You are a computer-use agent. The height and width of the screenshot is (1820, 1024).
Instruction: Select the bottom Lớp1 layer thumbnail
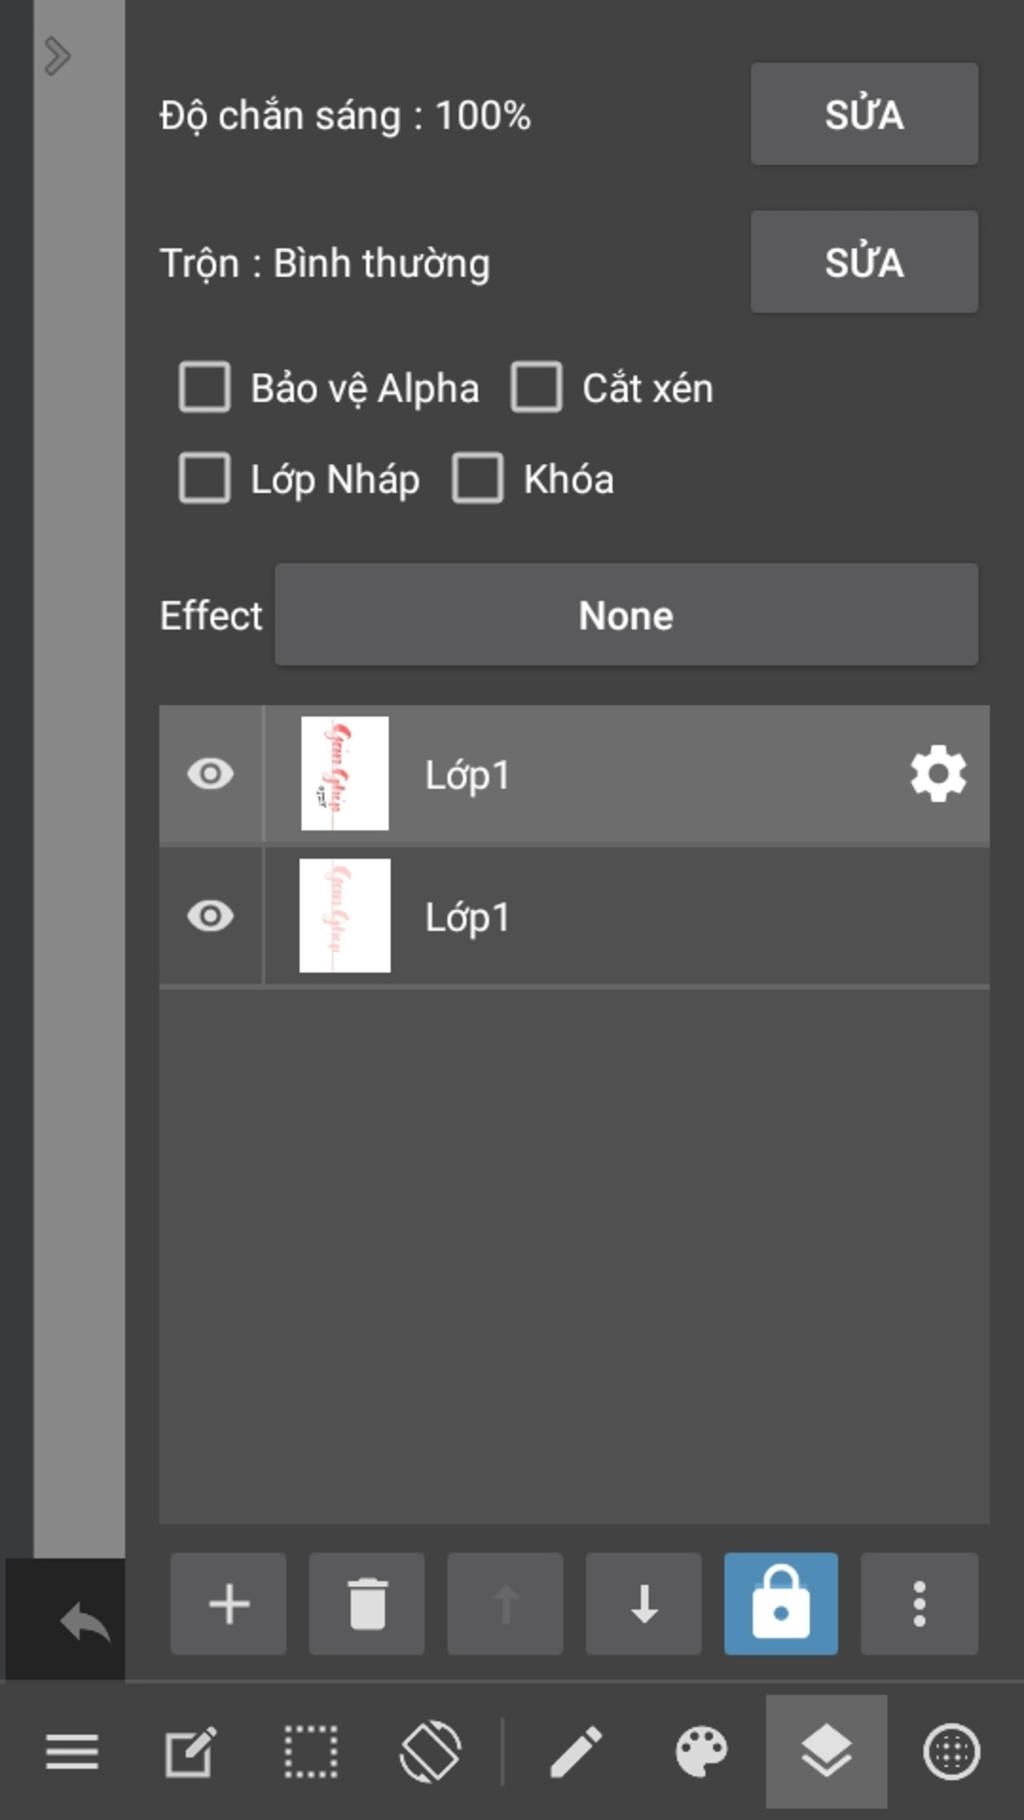click(x=345, y=916)
